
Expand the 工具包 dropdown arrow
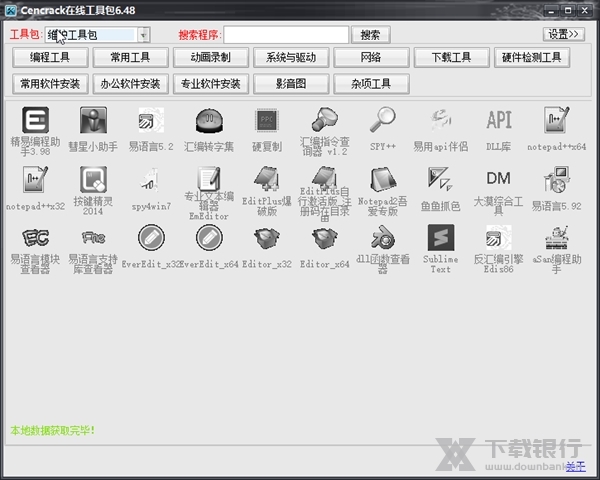click(x=143, y=35)
